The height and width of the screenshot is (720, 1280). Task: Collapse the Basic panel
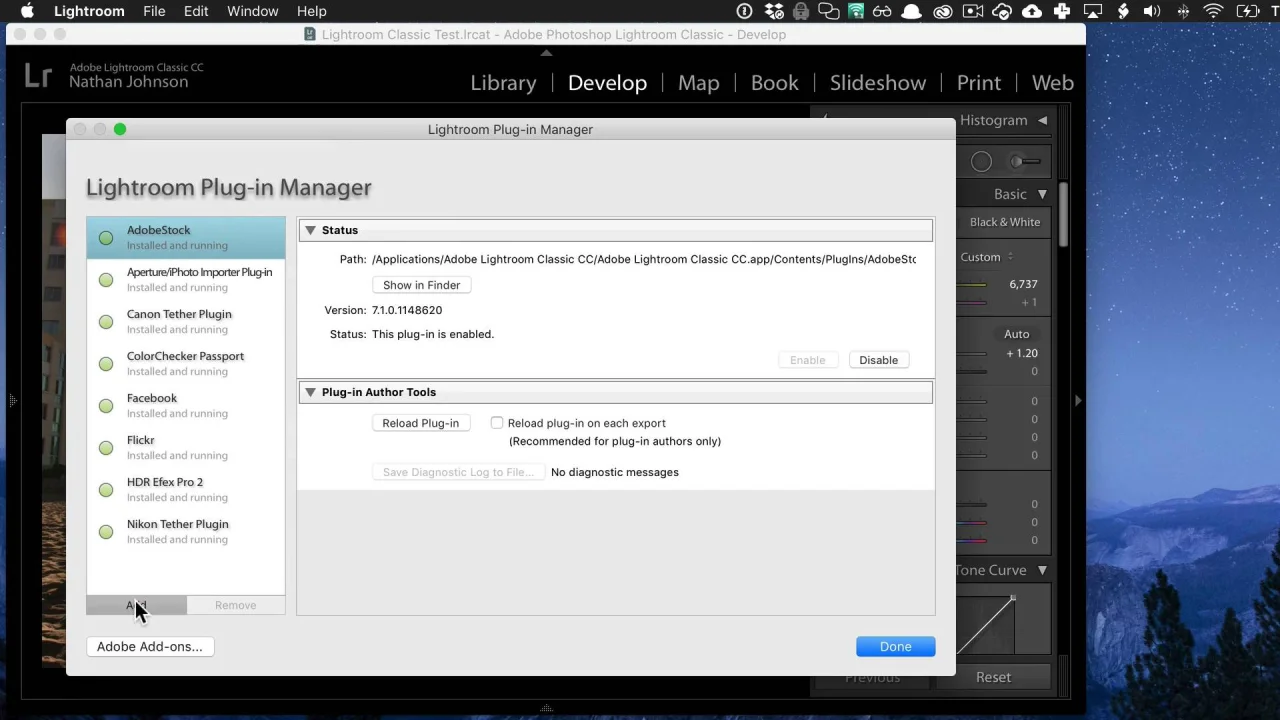(x=1042, y=194)
